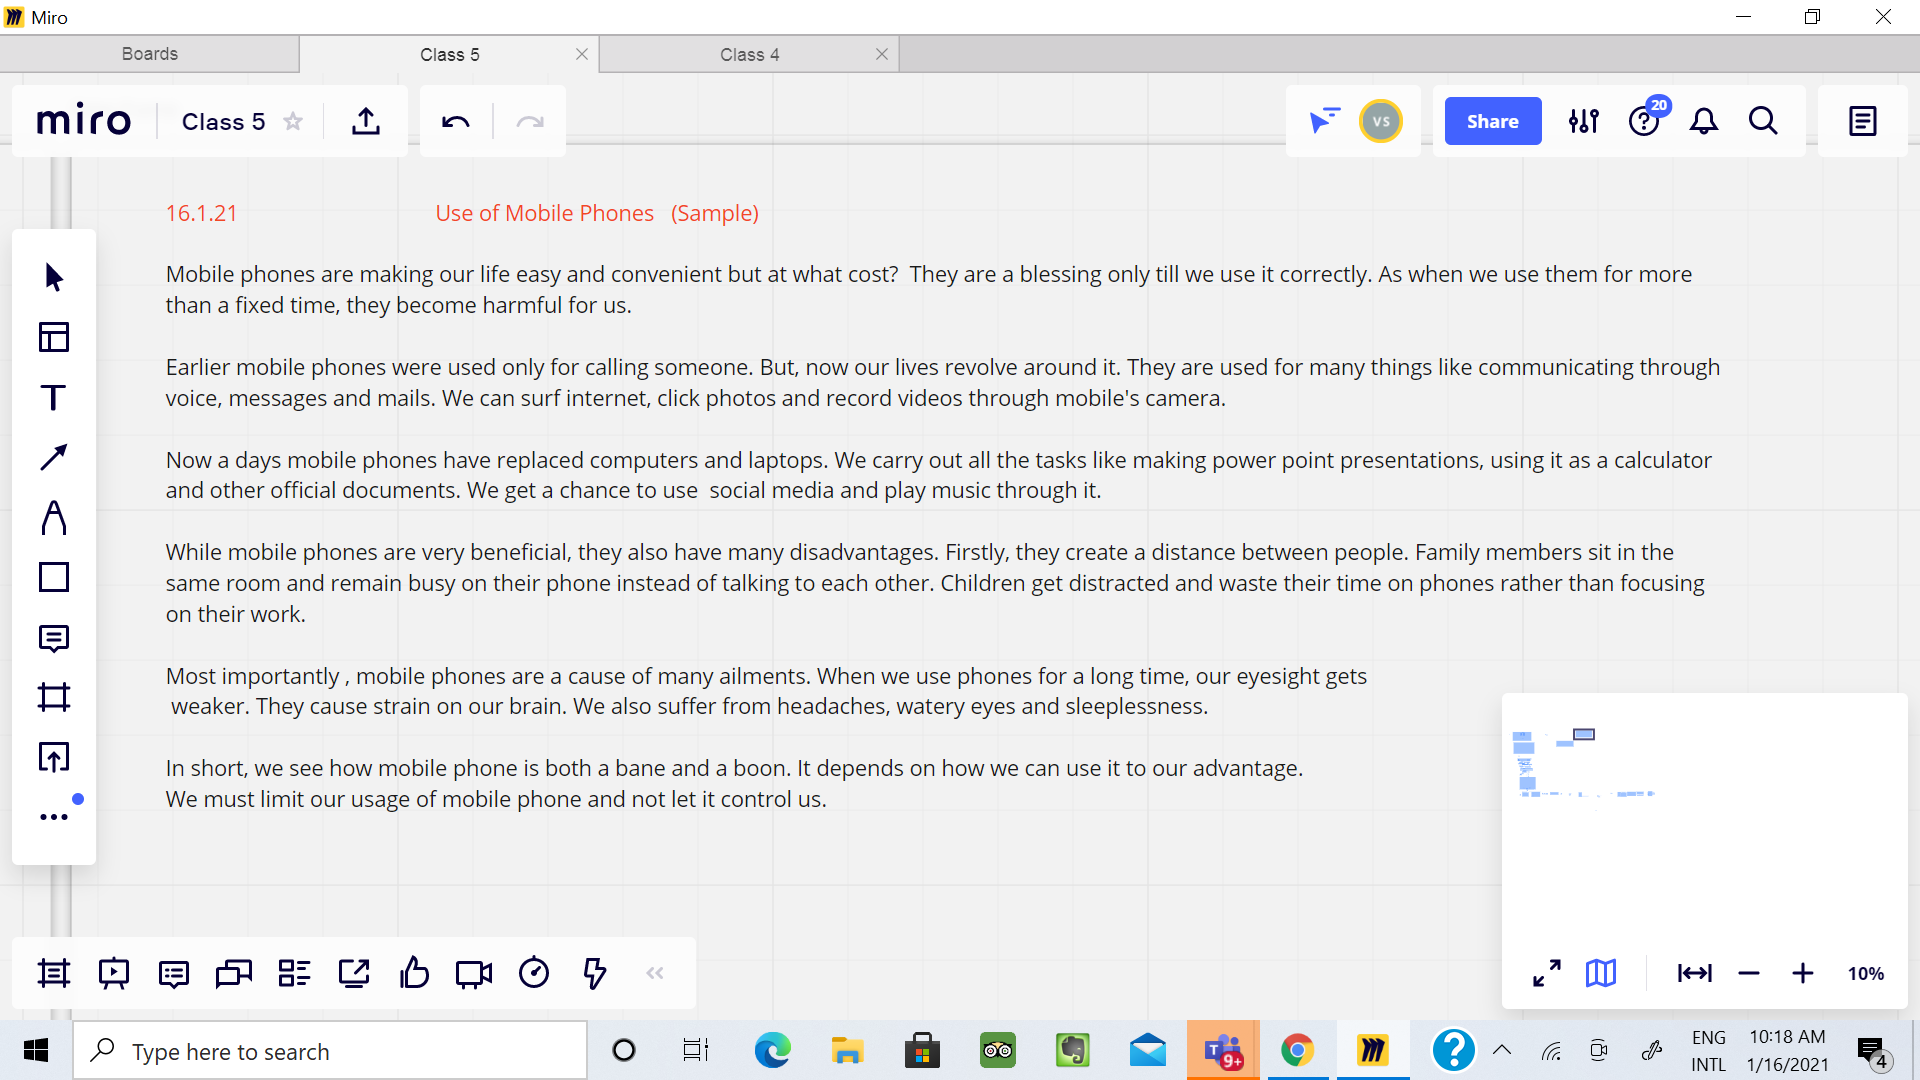
Task: Choose the Arrow connection line tool
Action: (54, 458)
